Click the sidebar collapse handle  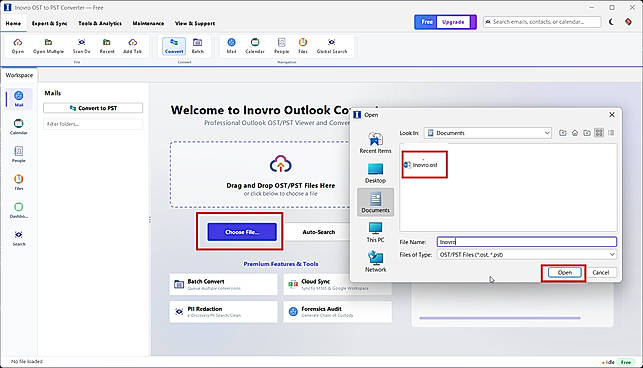tap(150, 220)
